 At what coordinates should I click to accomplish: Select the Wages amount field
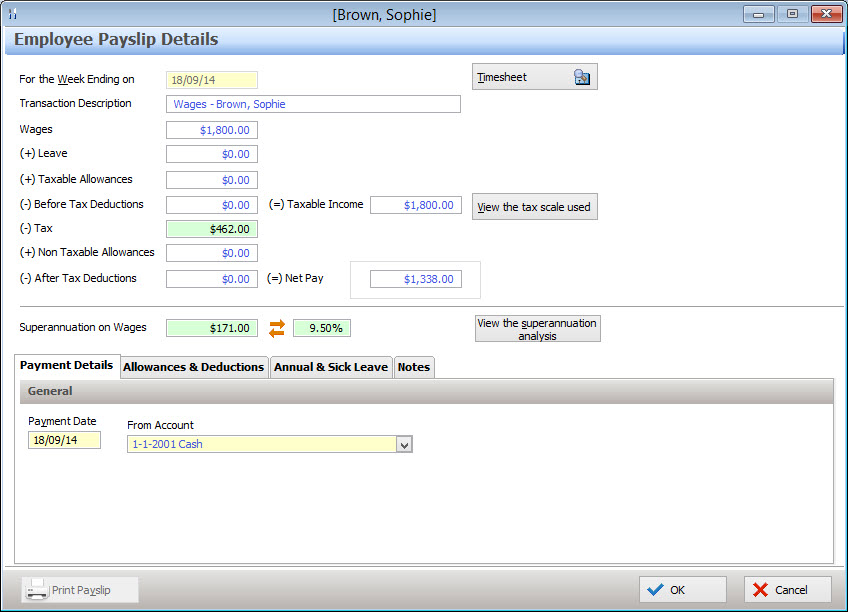(x=211, y=129)
